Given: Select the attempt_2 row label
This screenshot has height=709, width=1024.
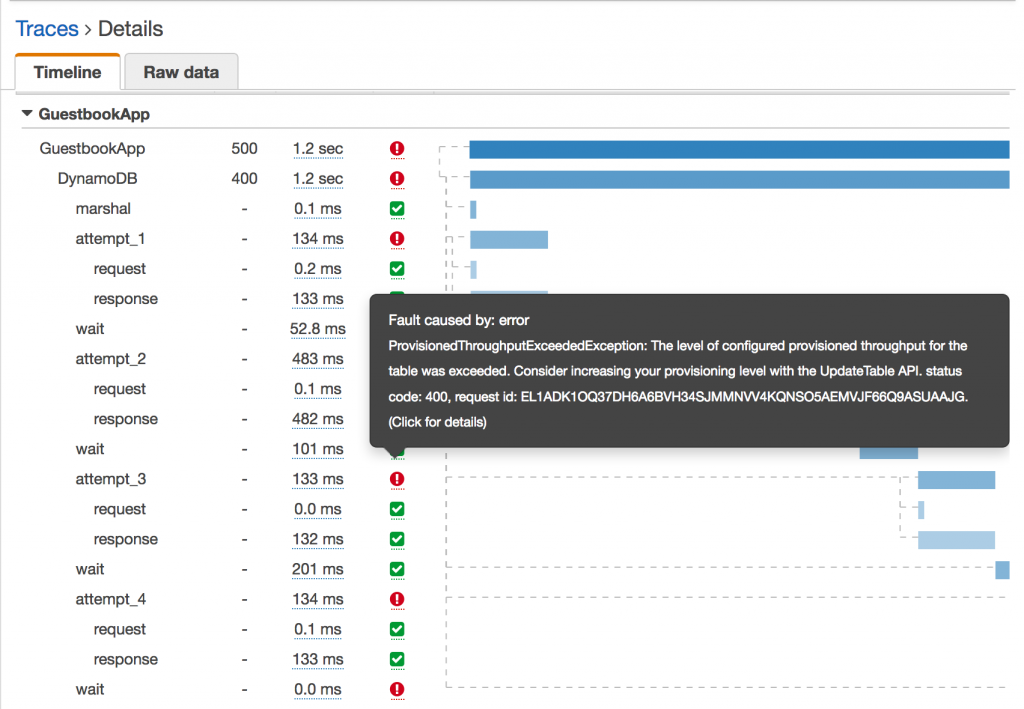Looking at the screenshot, I should coord(110,359).
